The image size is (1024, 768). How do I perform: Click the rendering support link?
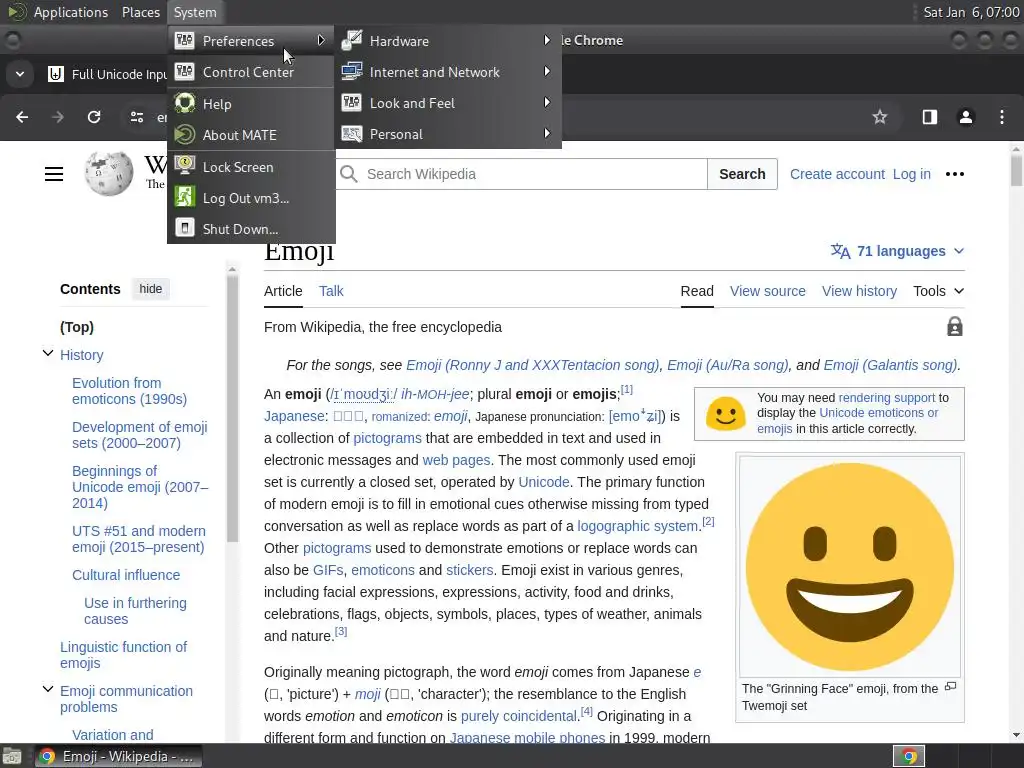point(886,398)
